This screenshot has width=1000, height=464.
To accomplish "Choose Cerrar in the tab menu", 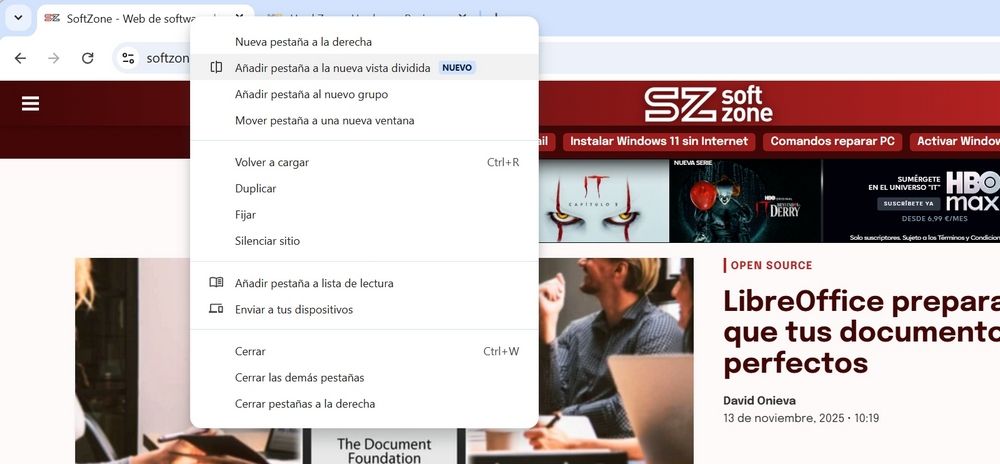I will [x=364, y=351].
